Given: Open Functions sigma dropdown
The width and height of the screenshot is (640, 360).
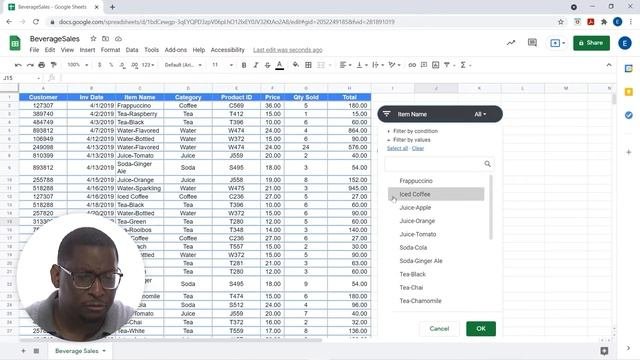Looking at the screenshot, I should [x=466, y=65].
